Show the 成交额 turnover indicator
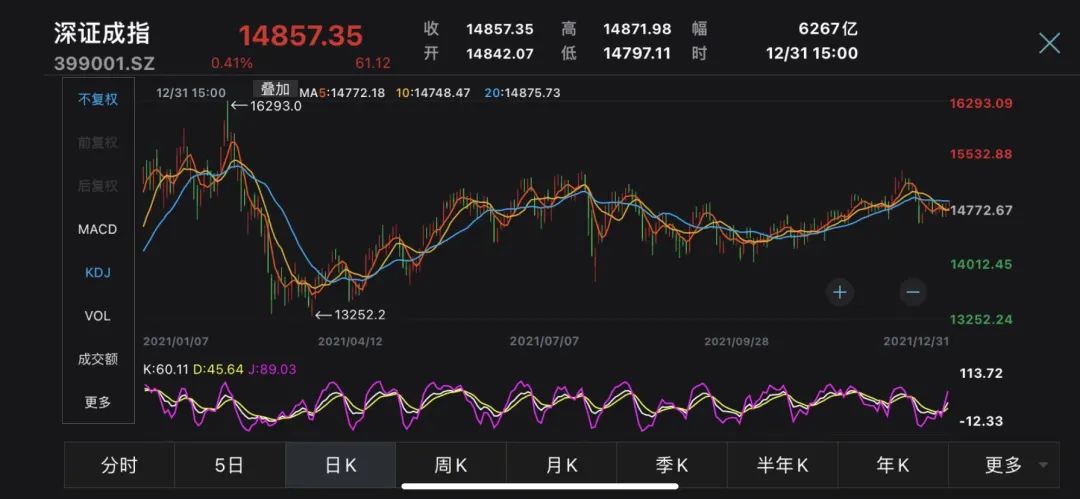This screenshot has width=1080, height=499. (98, 359)
